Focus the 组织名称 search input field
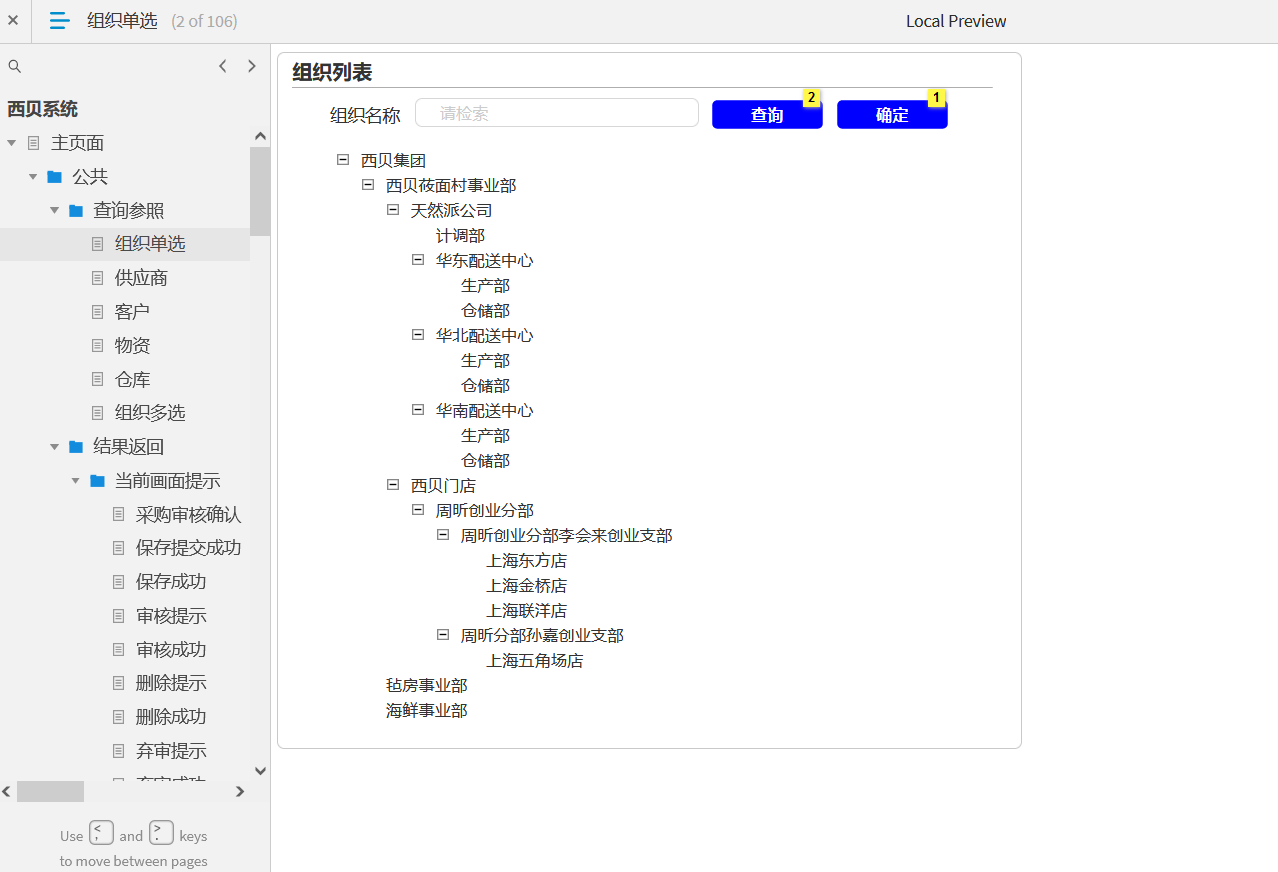The height and width of the screenshot is (872, 1278). pyautogui.click(x=557, y=113)
